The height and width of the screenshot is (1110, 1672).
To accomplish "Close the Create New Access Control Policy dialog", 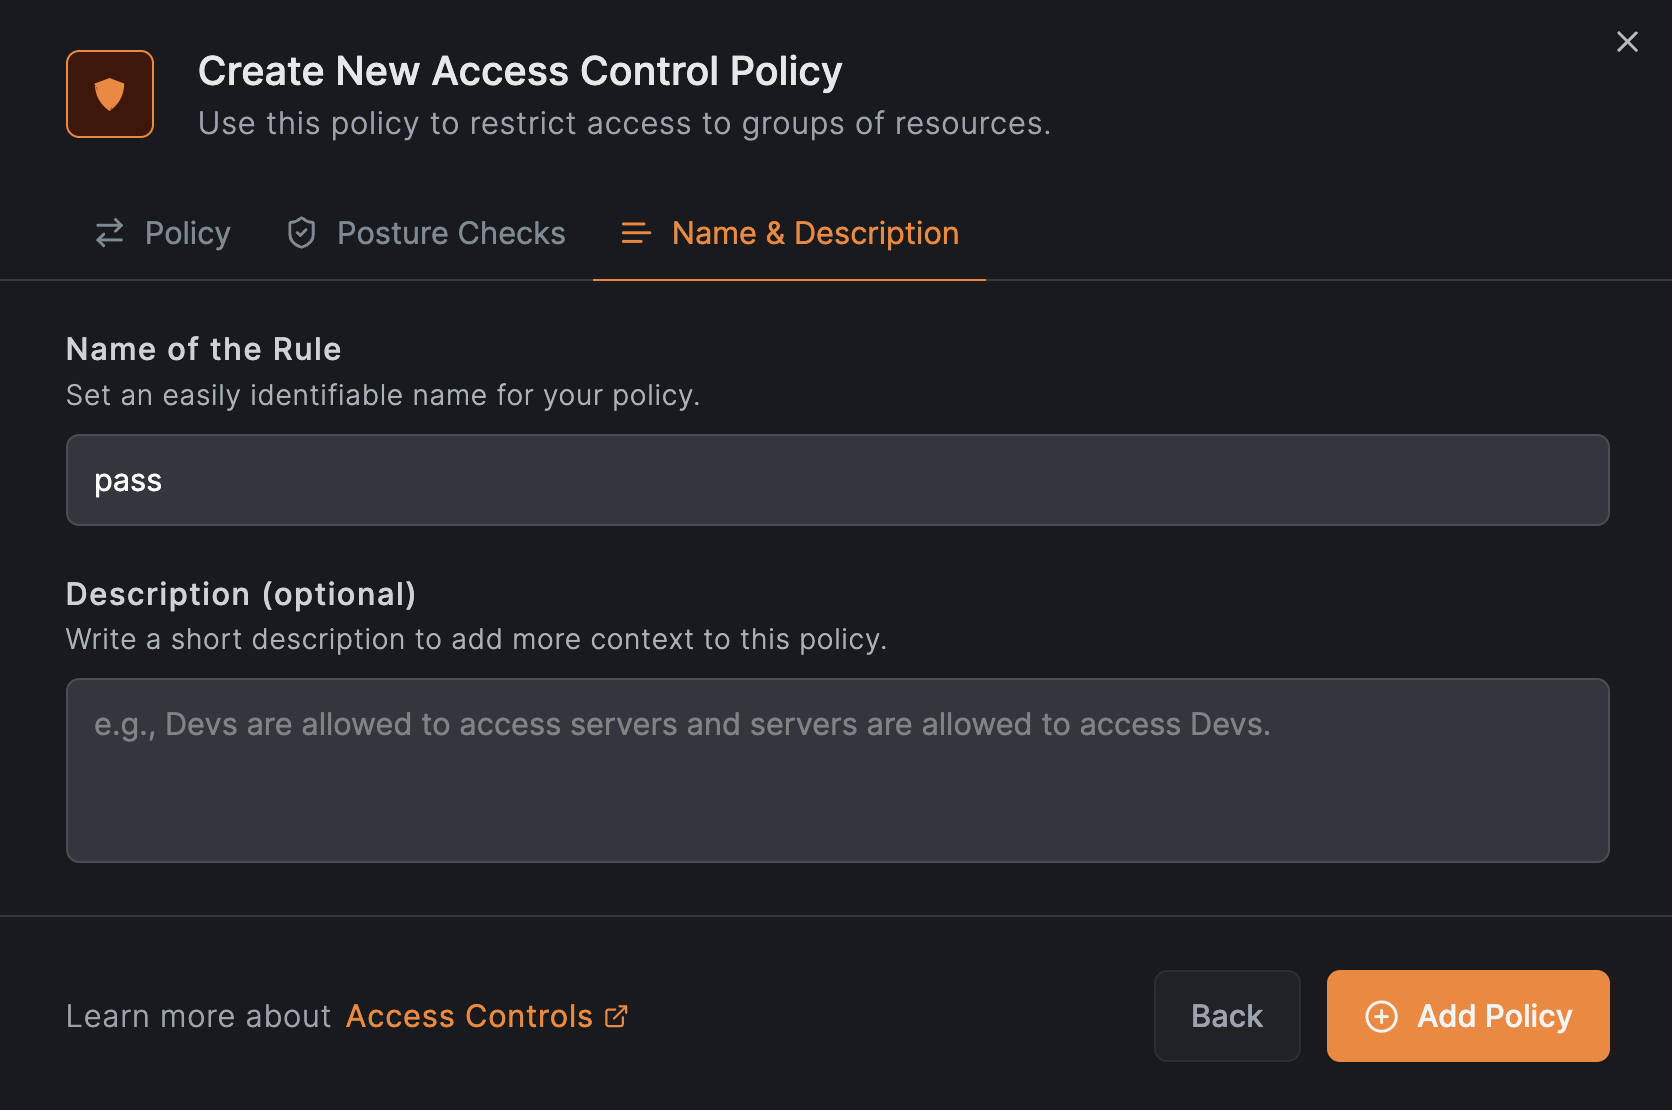I will tap(1627, 42).
